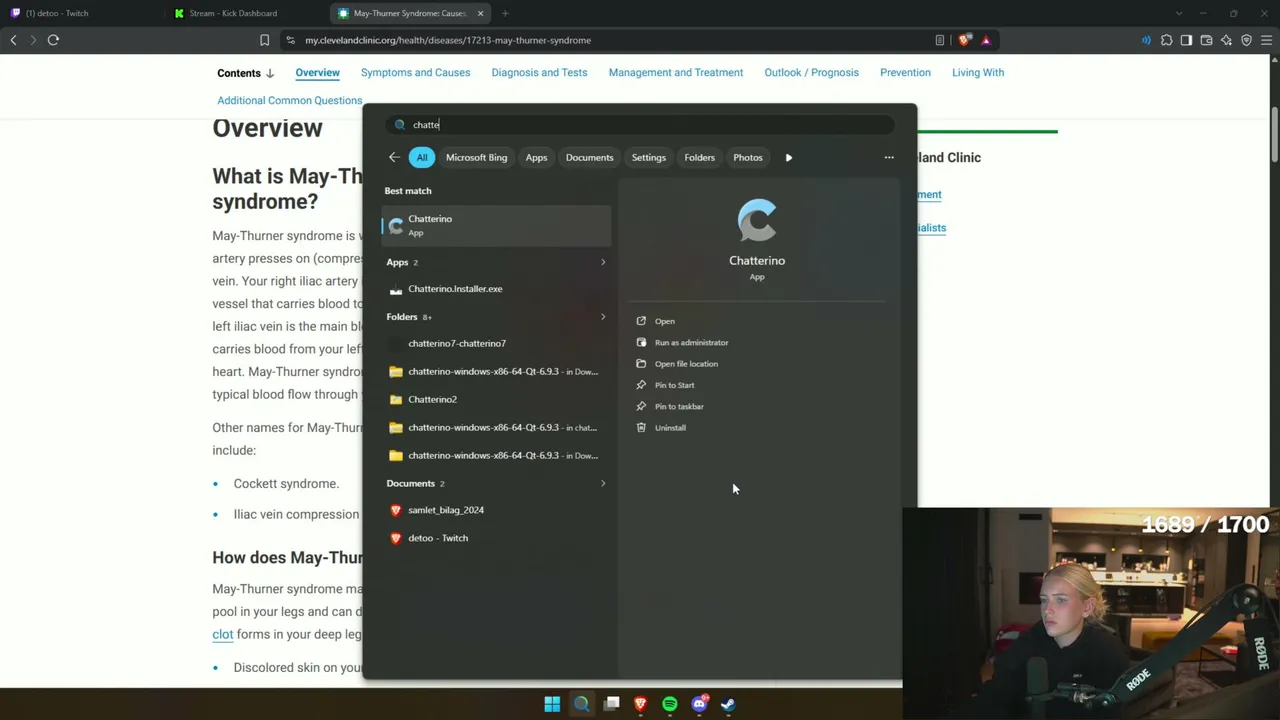Viewport: 1280px width, 720px height.
Task: Bookmark the current page
Action: click(x=264, y=40)
